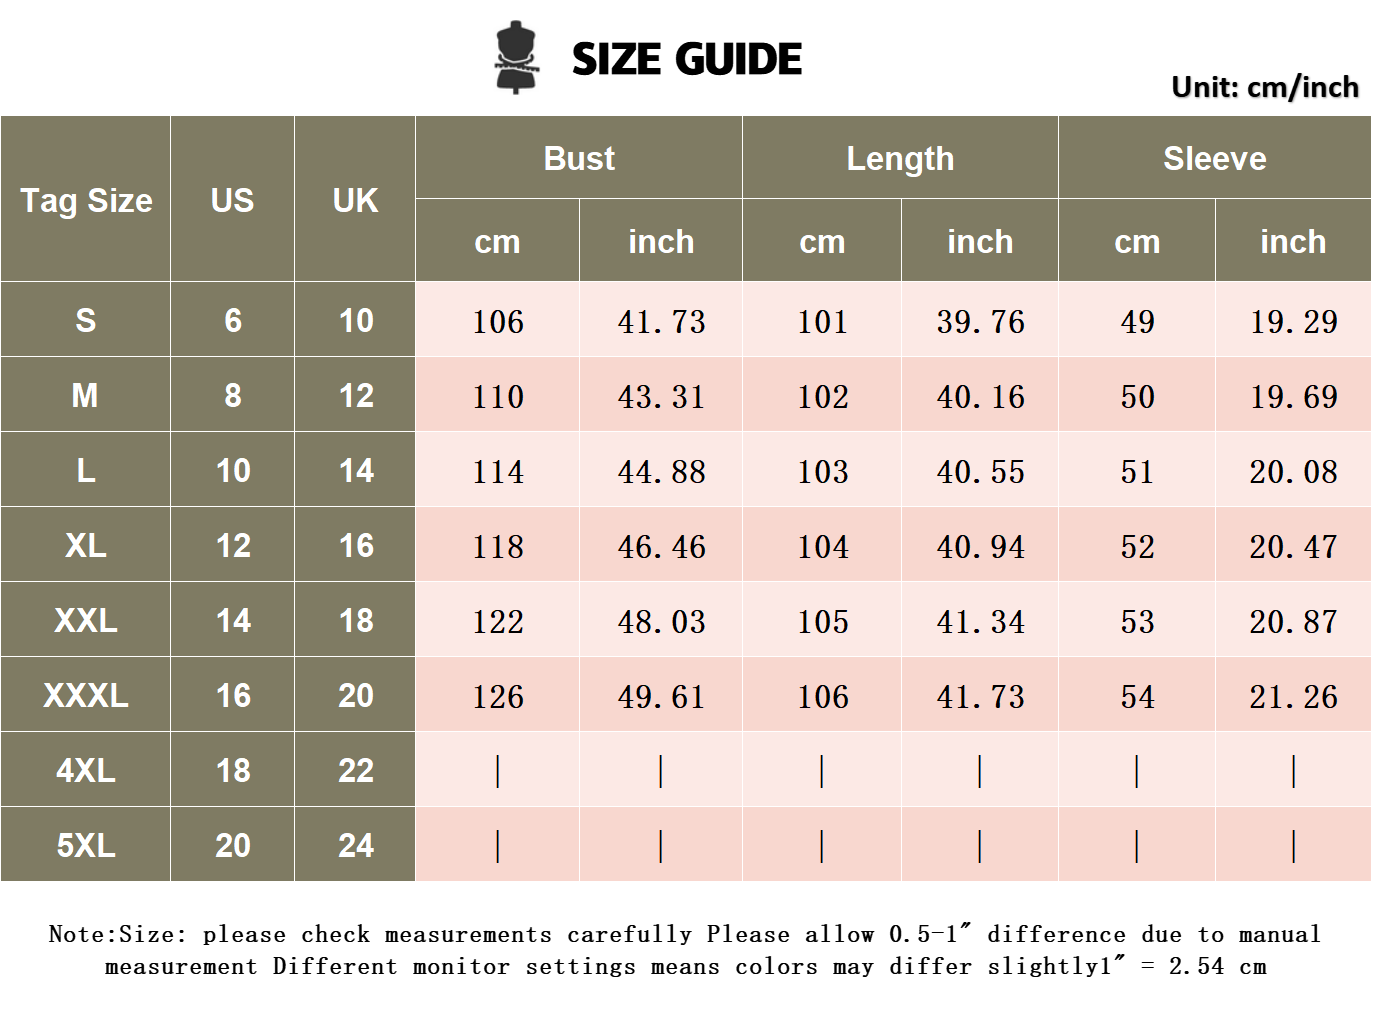This screenshot has width=1373, height=1014.
Task: Click the 5XL tag size cell
Action: [x=86, y=845]
